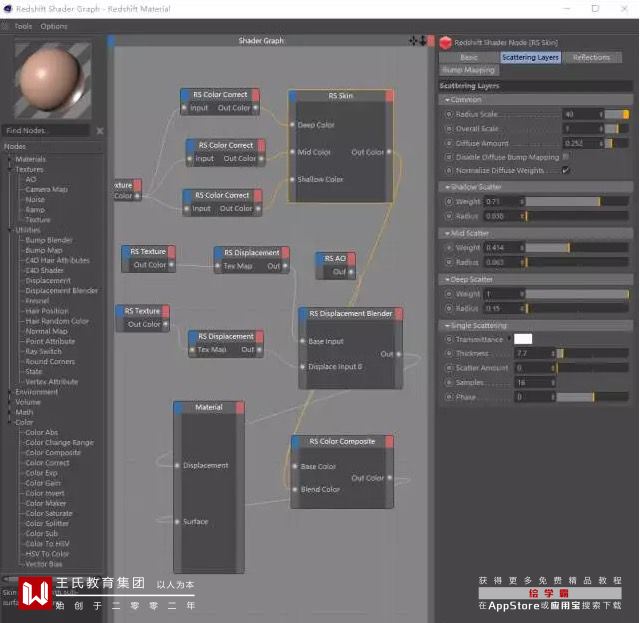Collapse the Deep Scatter section

(447, 279)
